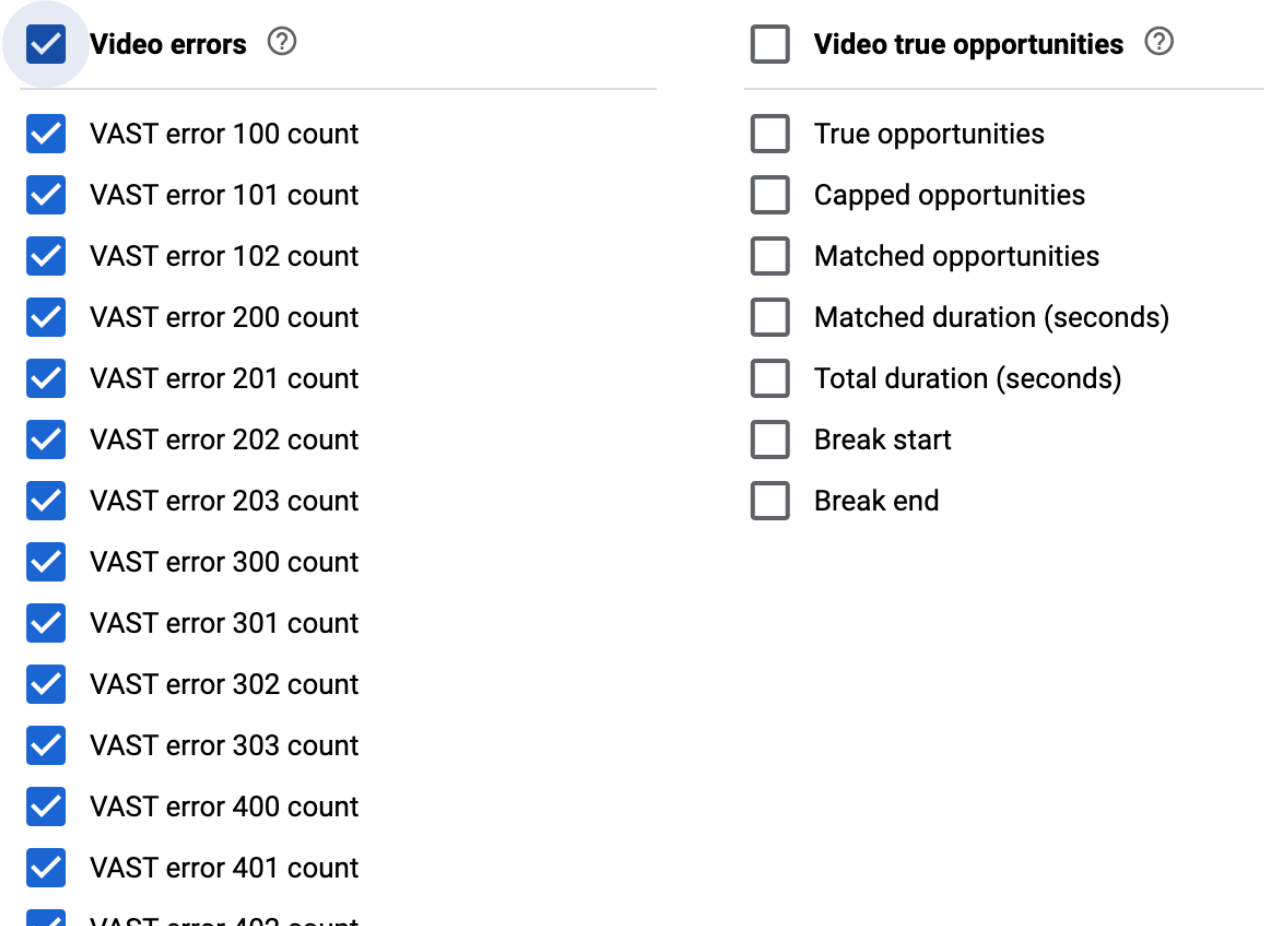Check the Capped opportunities box
The height and width of the screenshot is (926, 1264).
[770, 195]
